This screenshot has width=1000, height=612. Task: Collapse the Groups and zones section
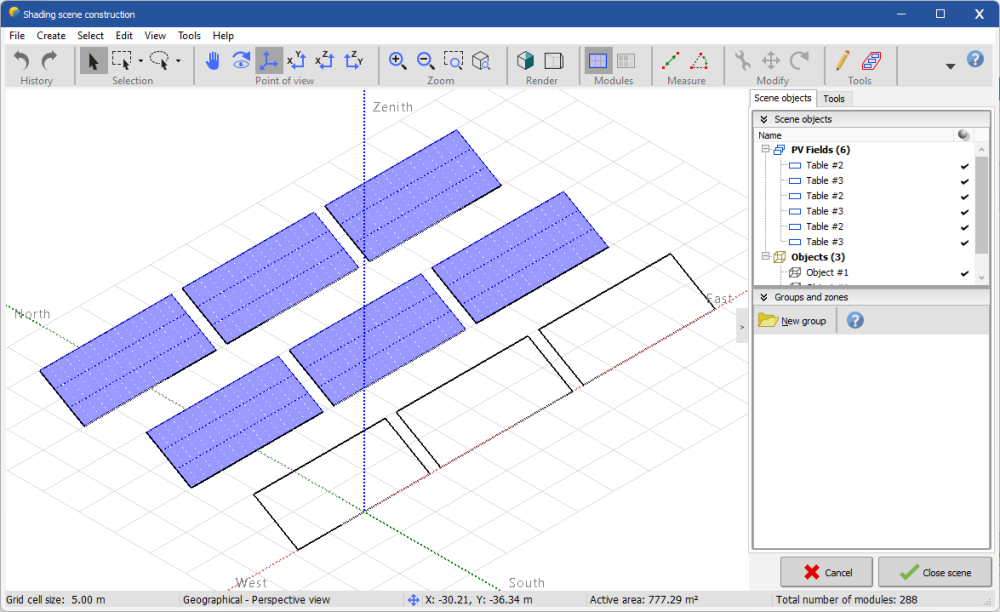coord(764,297)
